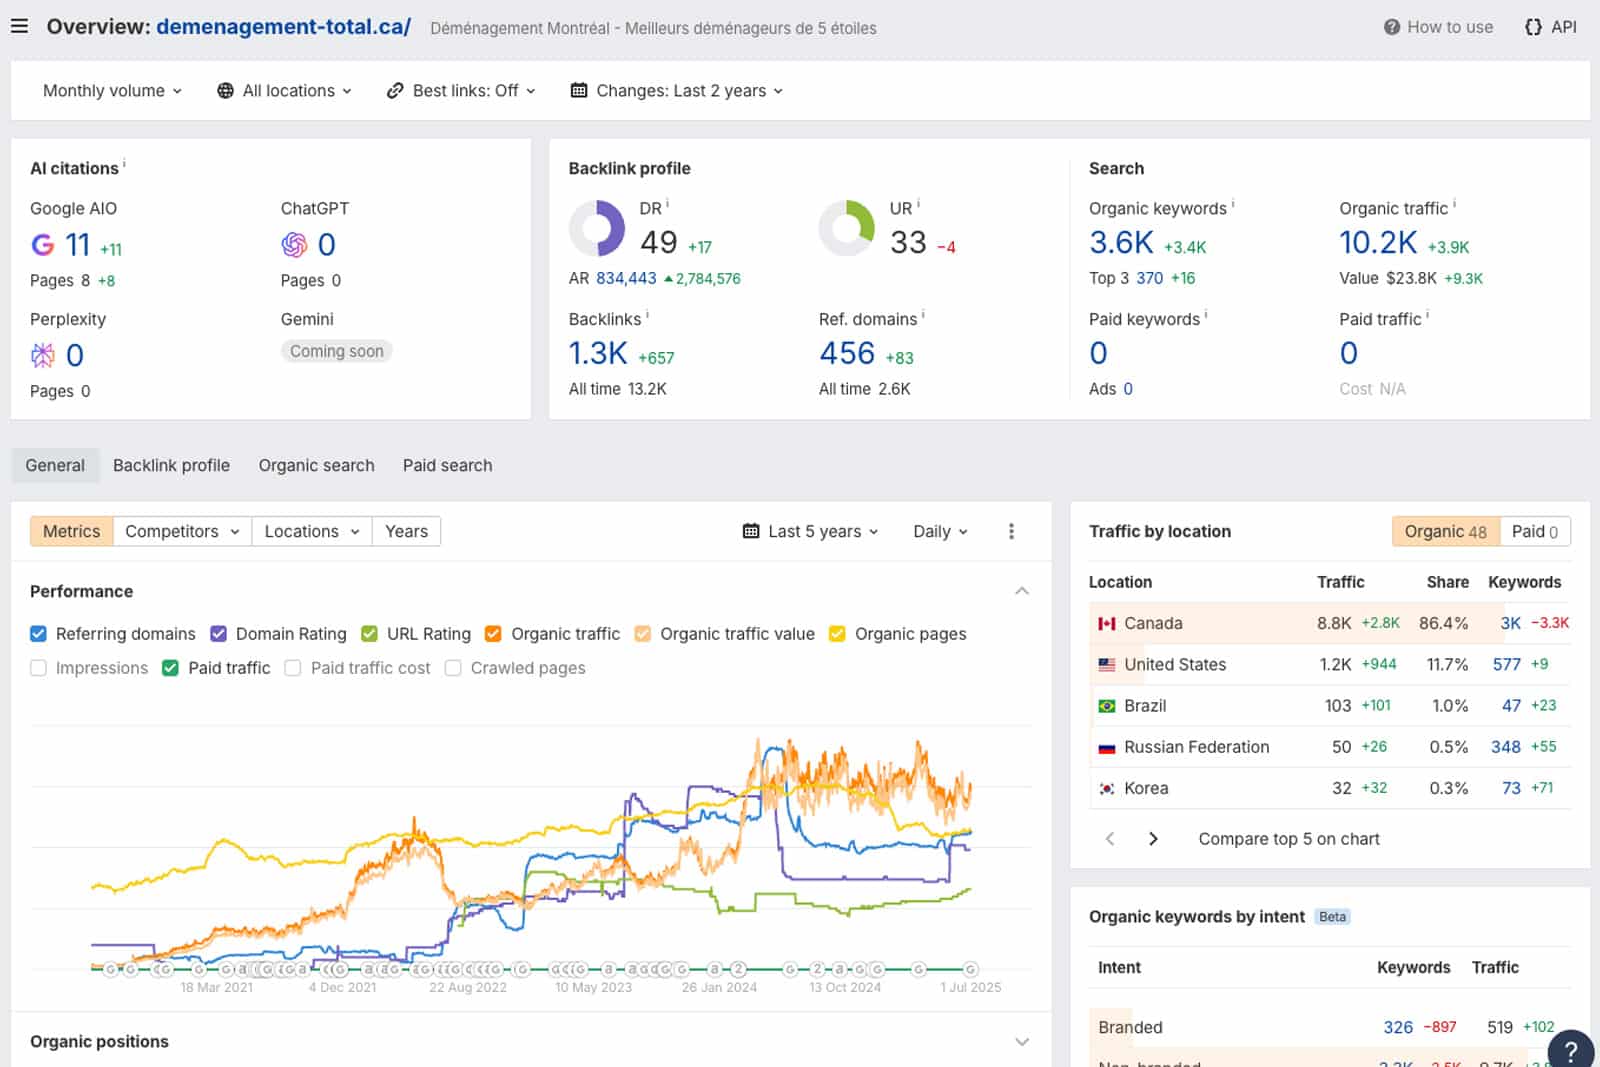Open the Last 5 years date range dropdown
This screenshot has height=1067, width=1600.
tap(811, 531)
